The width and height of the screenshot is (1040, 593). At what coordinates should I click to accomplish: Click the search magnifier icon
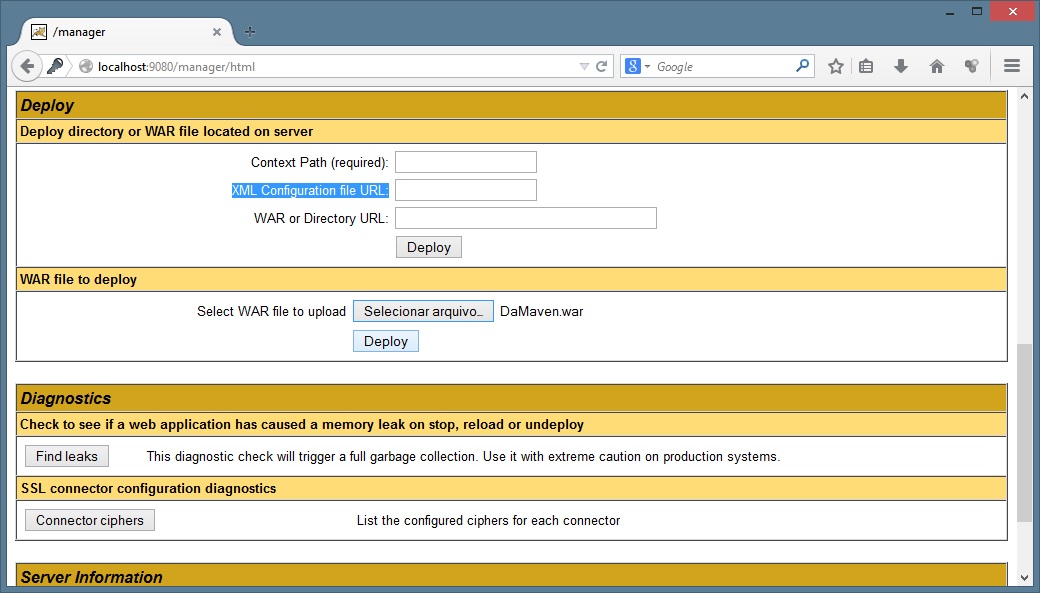point(802,67)
